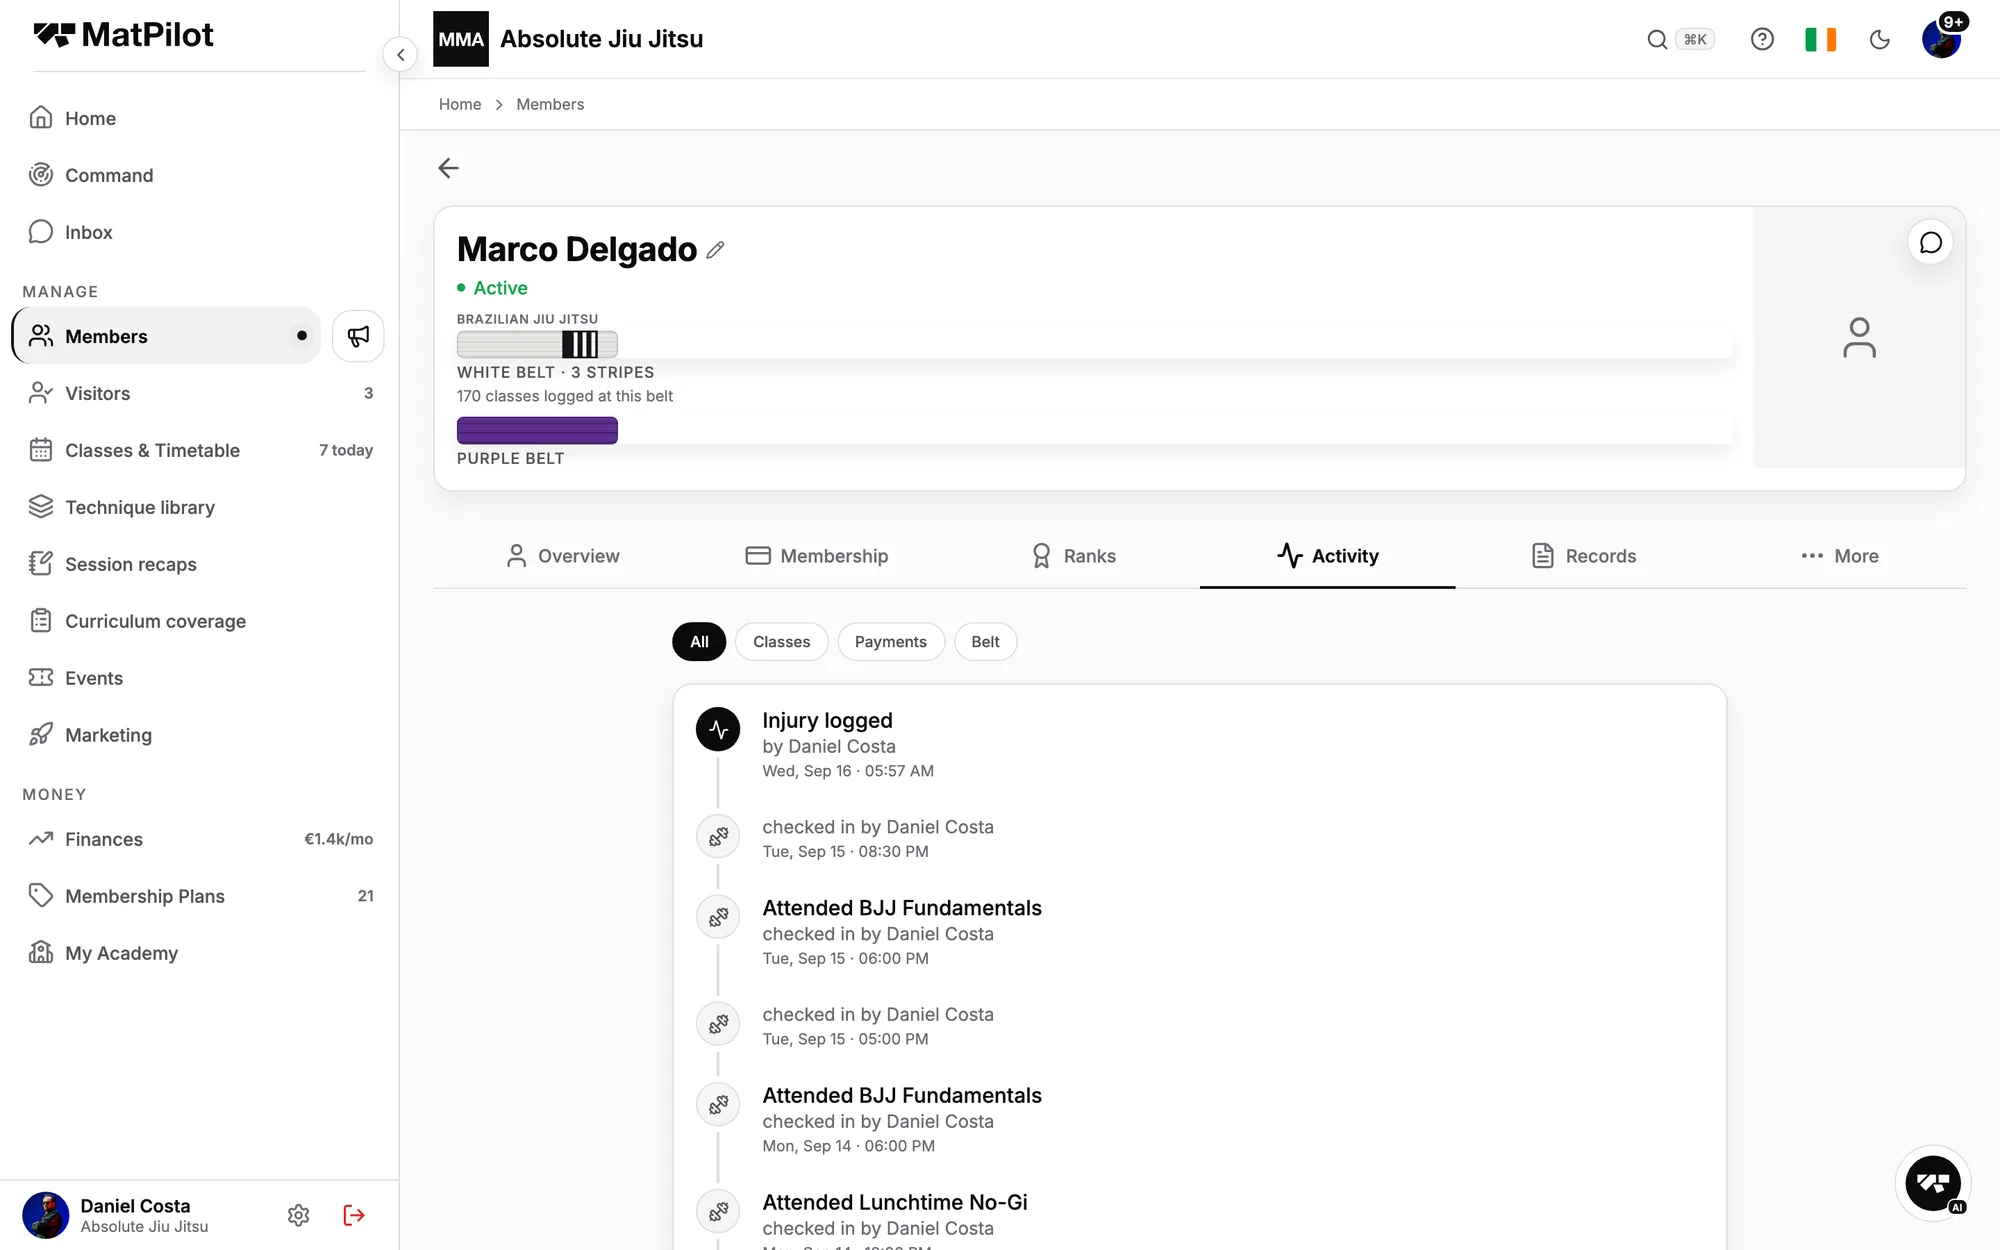Open the search icon in the top bar
Screen dimensions: 2000x1250
click(x=1657, y=39)
